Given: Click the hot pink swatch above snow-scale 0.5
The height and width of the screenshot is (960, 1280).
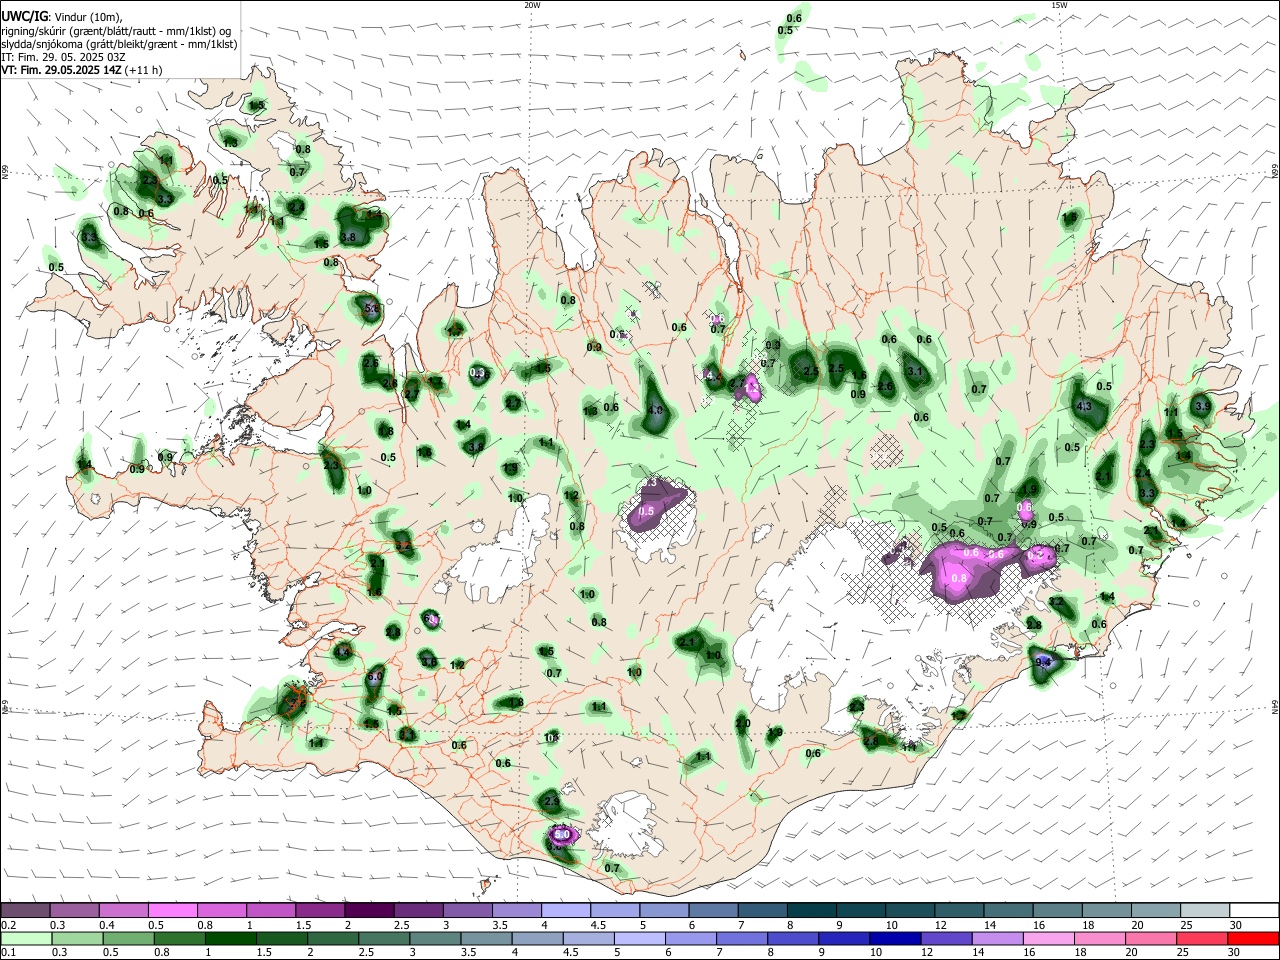Looking at the screenshot, I should 172,910.
